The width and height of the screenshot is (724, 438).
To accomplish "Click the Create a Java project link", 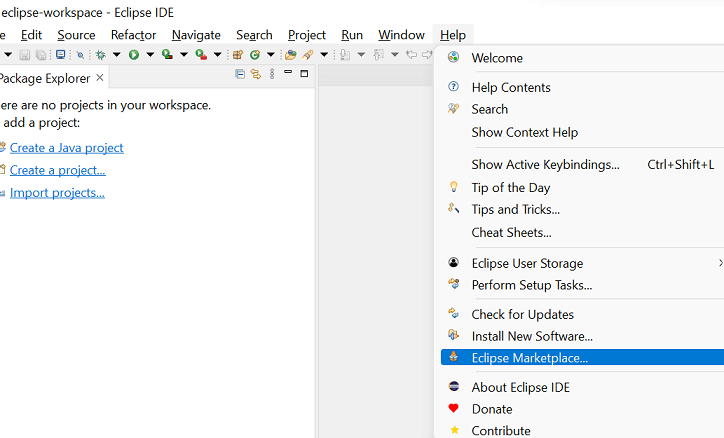I will [x=66, y=148].
